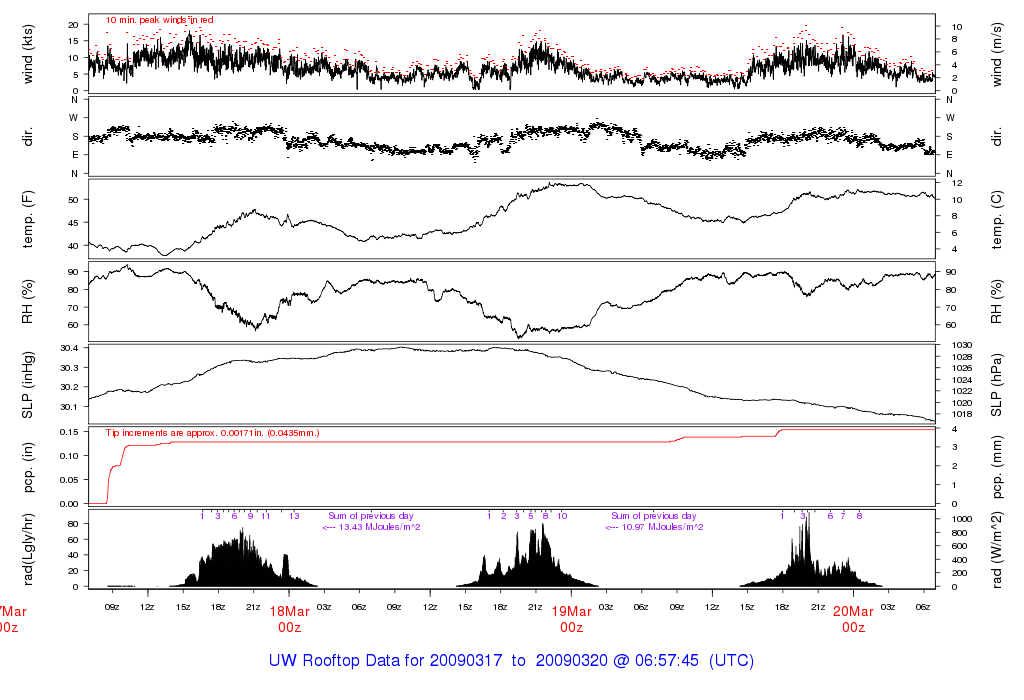
Task: Click the '18Mar' date label
Action: pyautogui.click(x=289, y=612)
